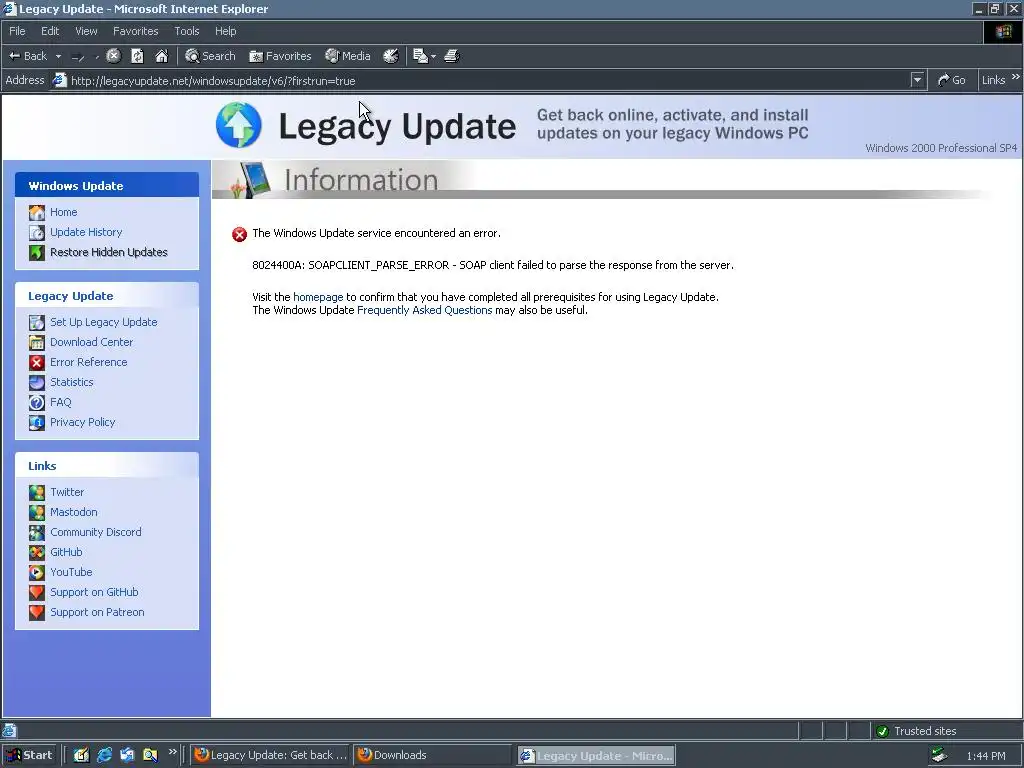The width and height of the screenshot is (1024, 768).
Task: Click the YouTube icon in Links
Action: point(37,573)
